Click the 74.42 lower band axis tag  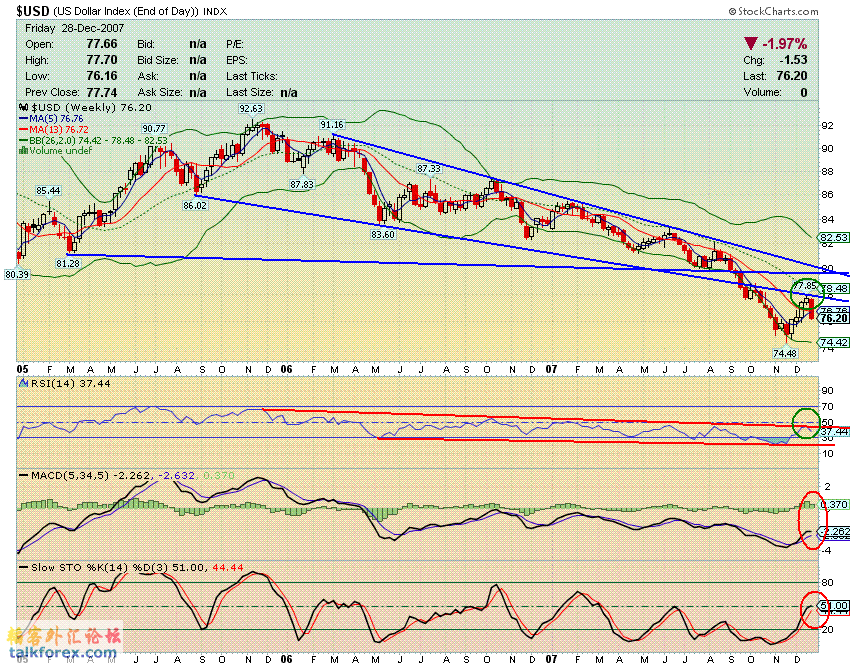[x=834, y=342]
